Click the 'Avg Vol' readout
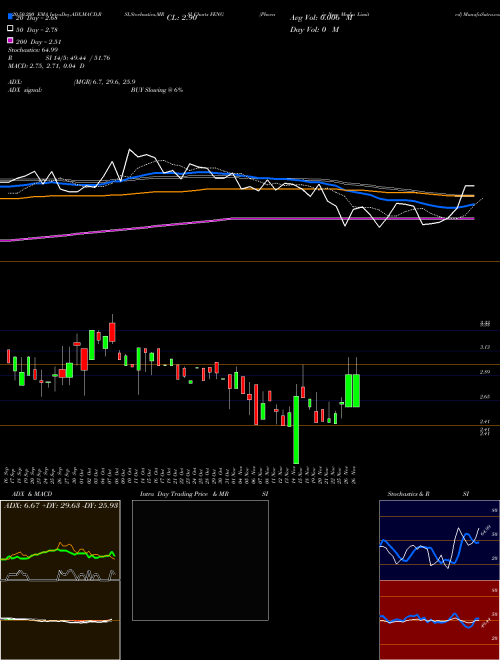This screenshot has width=500, height=660. [321, 18]
